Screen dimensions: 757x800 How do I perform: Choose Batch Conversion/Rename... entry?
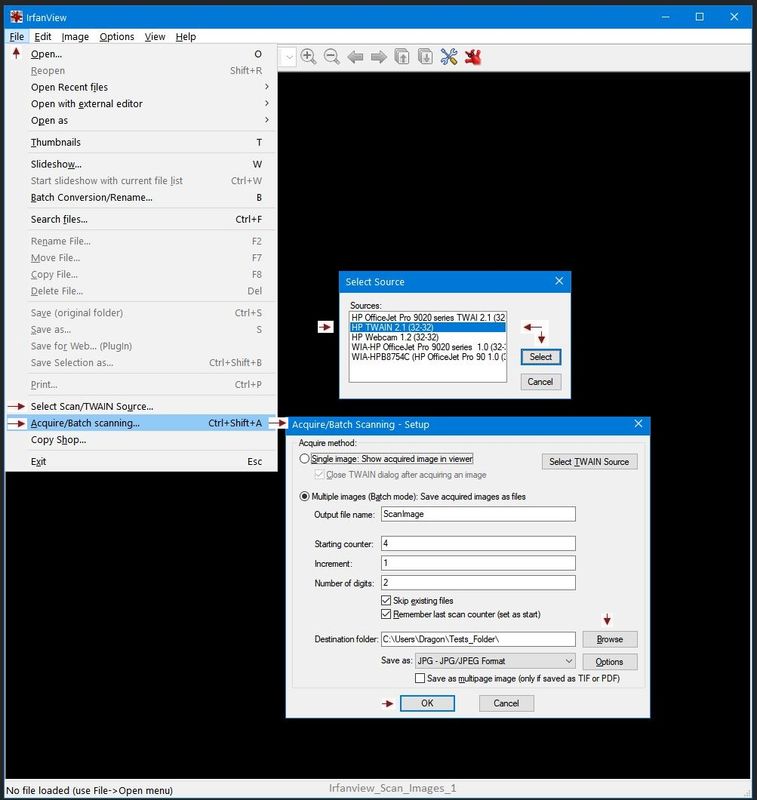coord(141,197)
